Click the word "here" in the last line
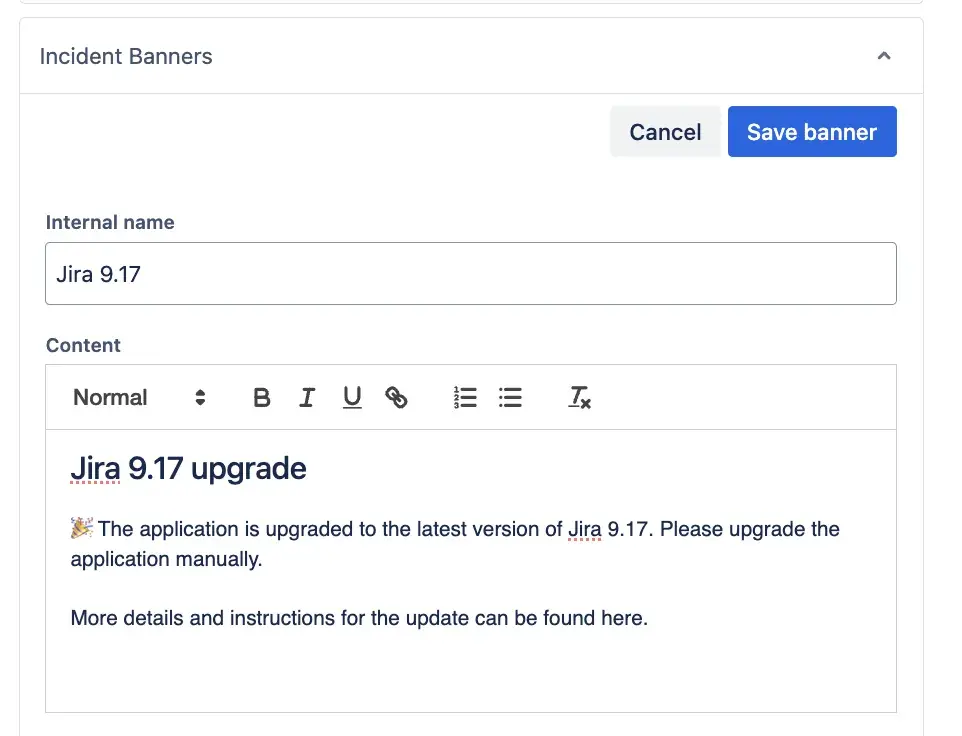 622,618
